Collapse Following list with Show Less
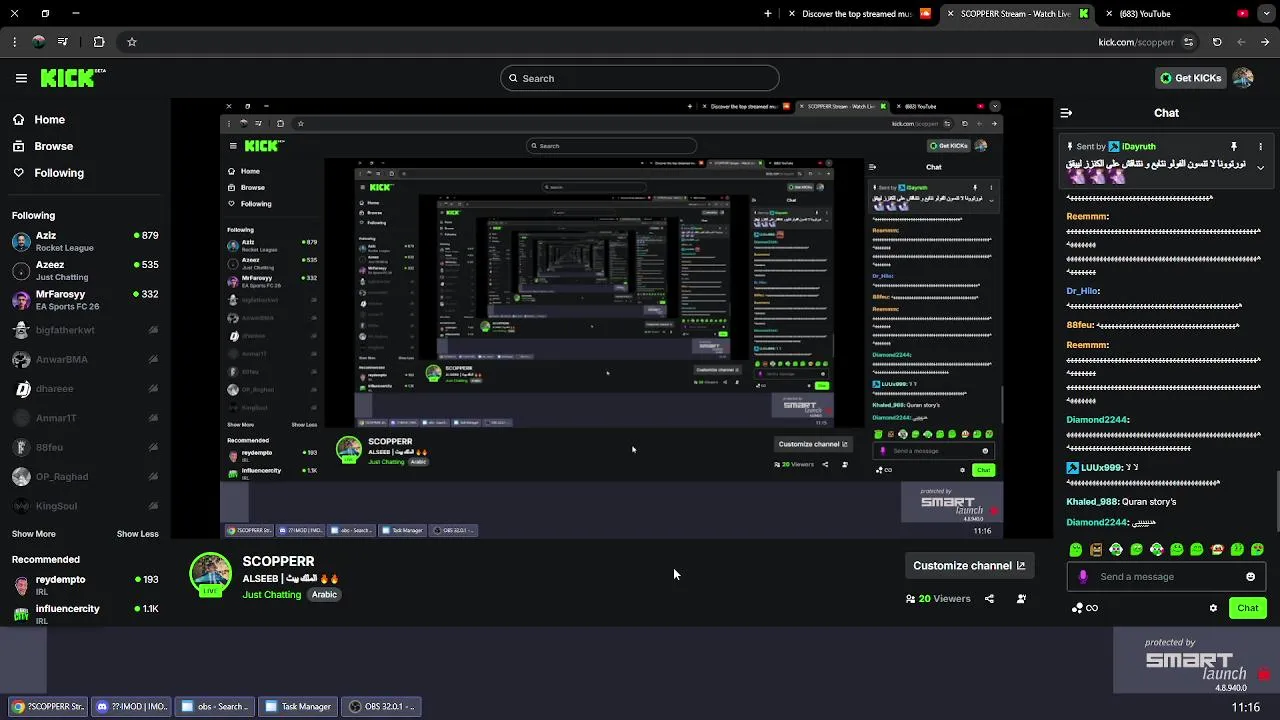The width and height of the screenshot is (1280, 720). [138, 534]
